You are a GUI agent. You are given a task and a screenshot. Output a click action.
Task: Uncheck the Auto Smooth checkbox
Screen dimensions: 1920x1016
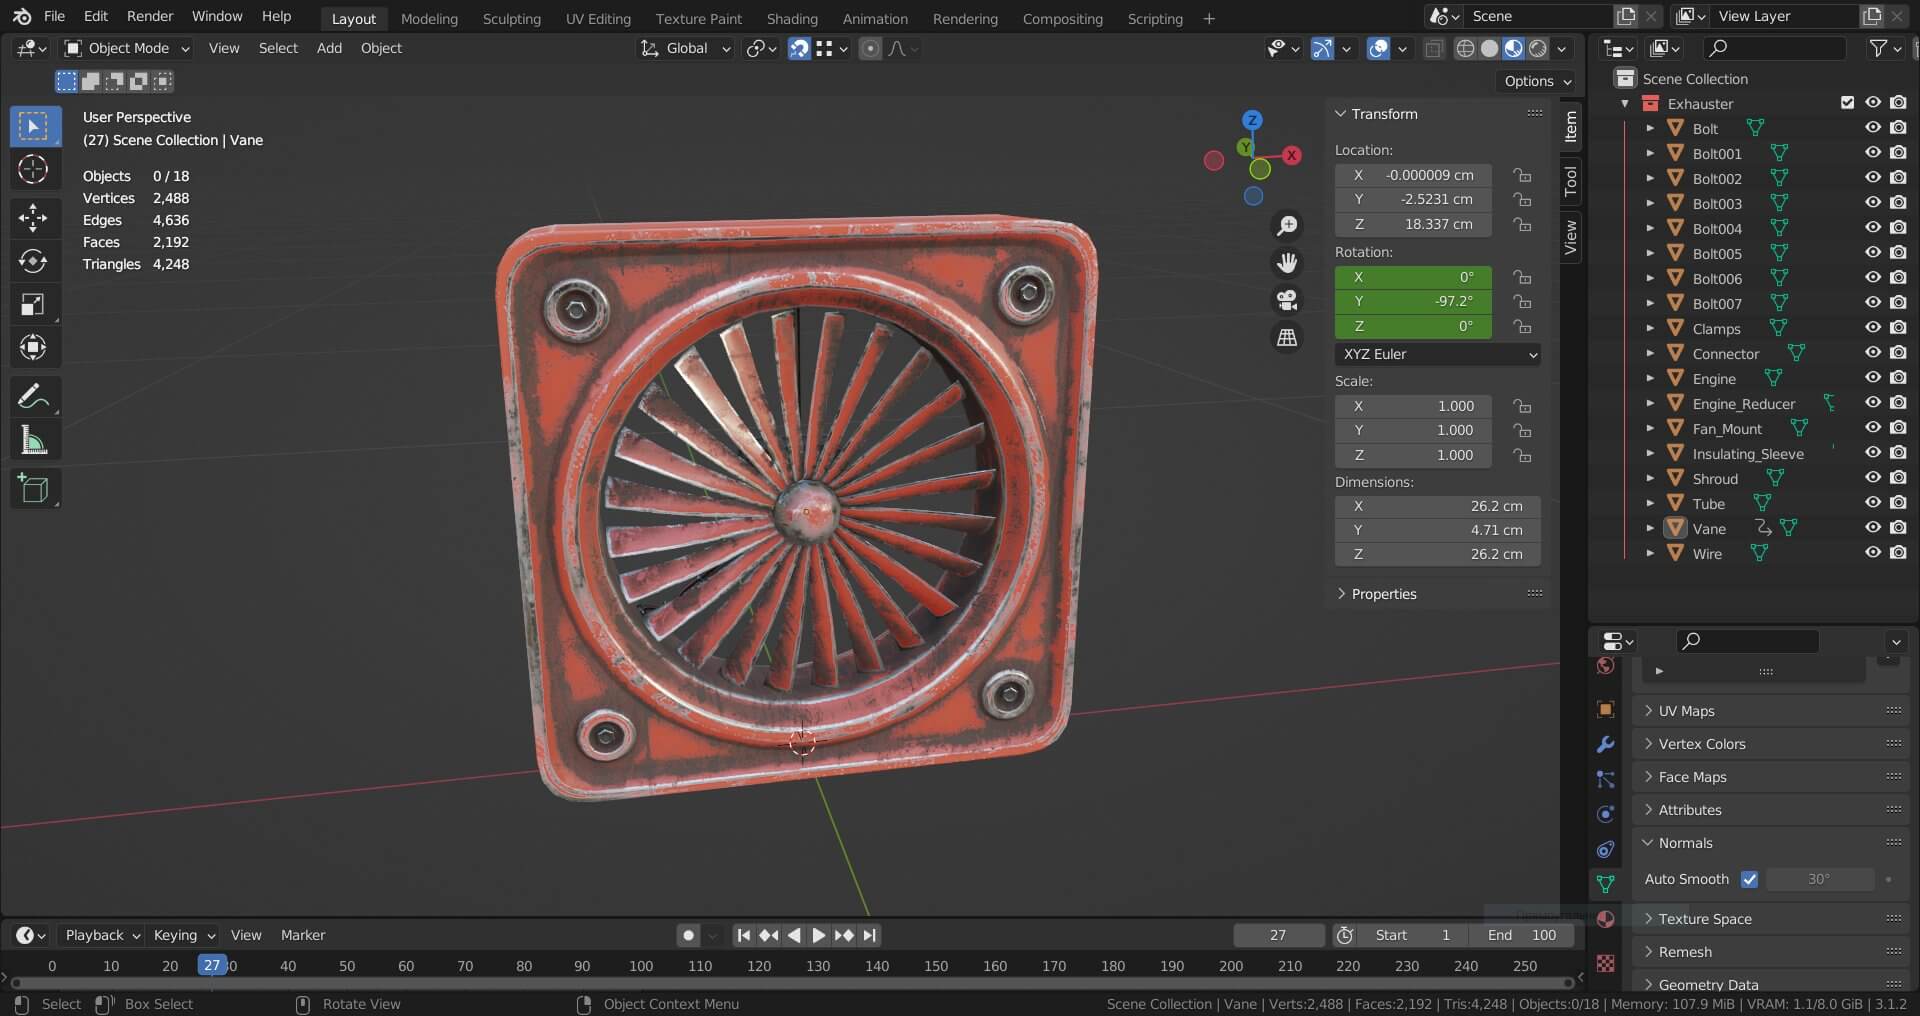tap(1749, 879)
